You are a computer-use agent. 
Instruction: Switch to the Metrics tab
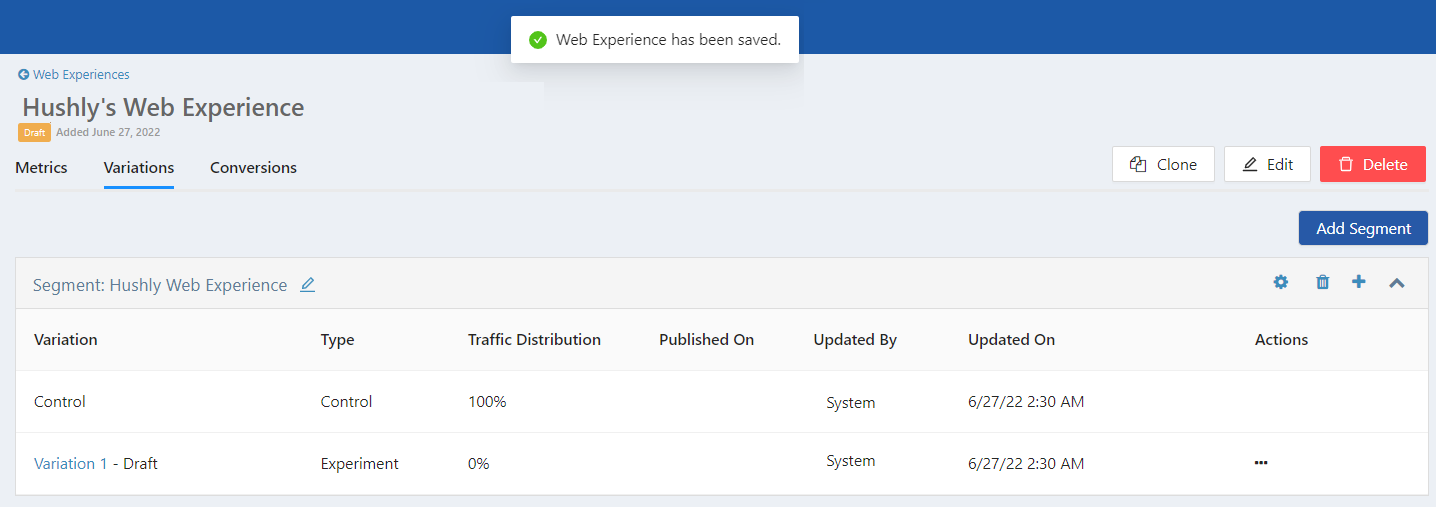(41, 167)
